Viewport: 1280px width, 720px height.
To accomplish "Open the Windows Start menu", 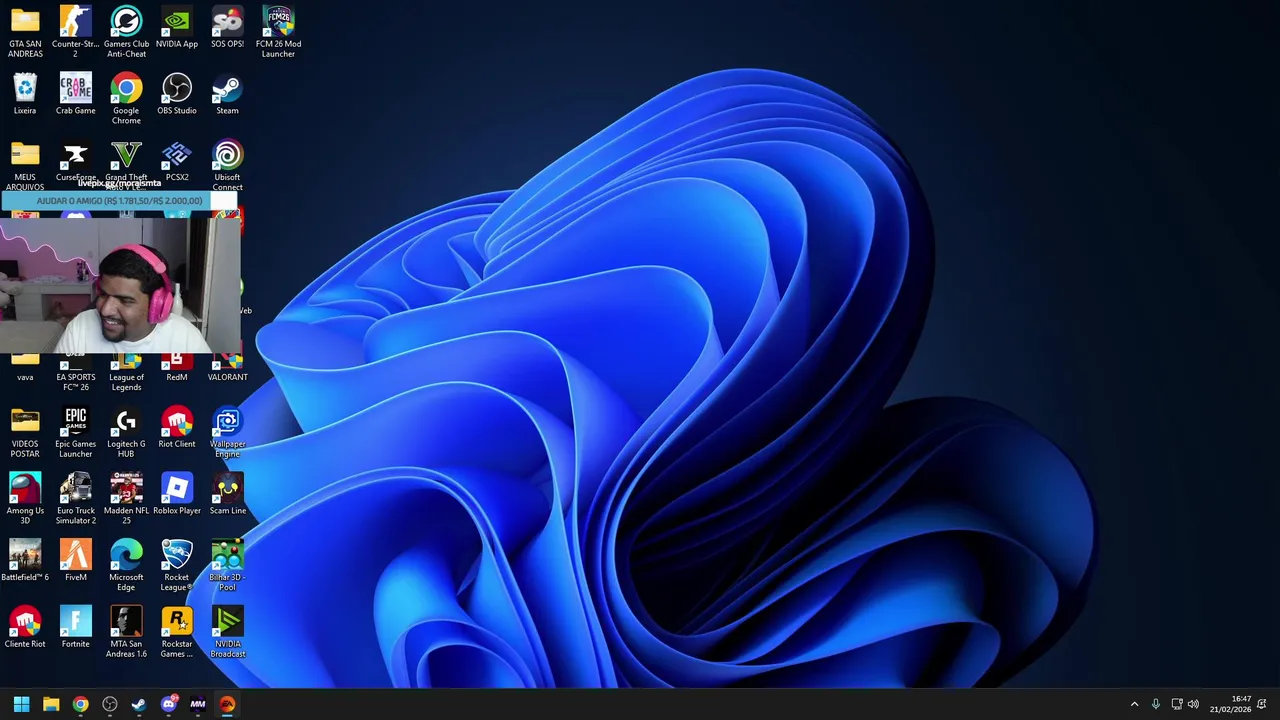I will 21,704.
